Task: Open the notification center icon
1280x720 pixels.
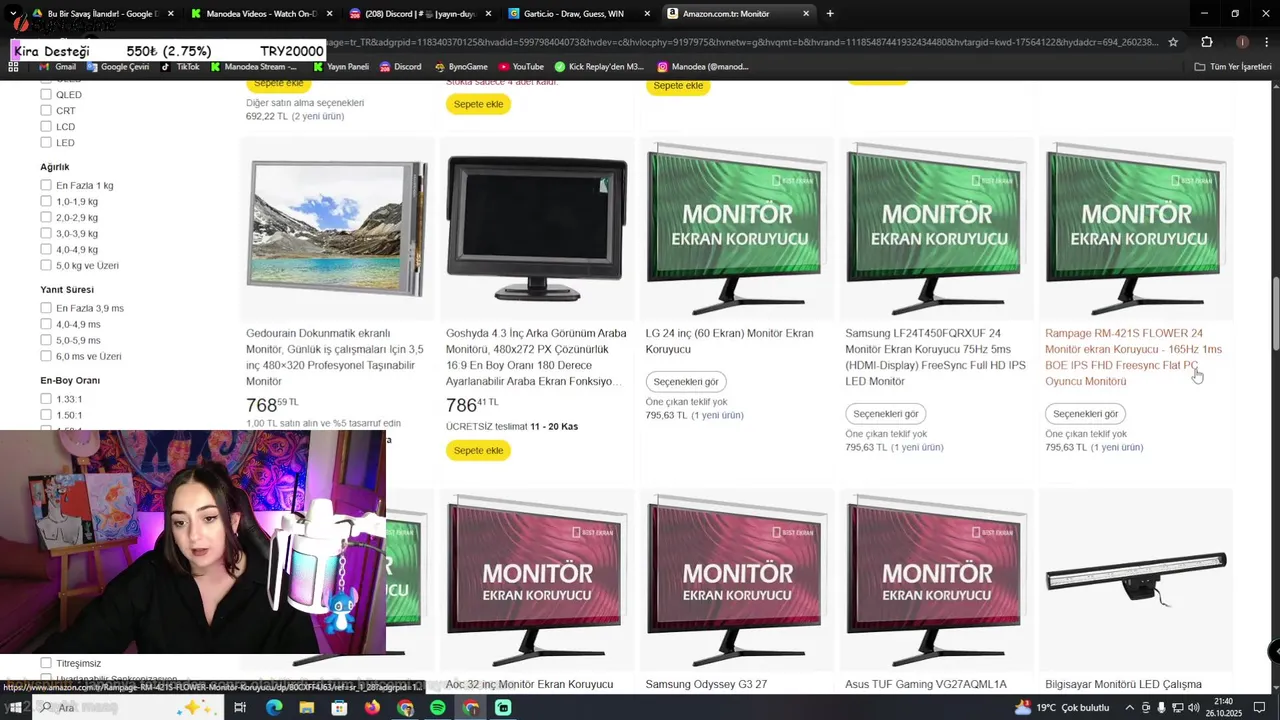Action: pos(1260,707)
